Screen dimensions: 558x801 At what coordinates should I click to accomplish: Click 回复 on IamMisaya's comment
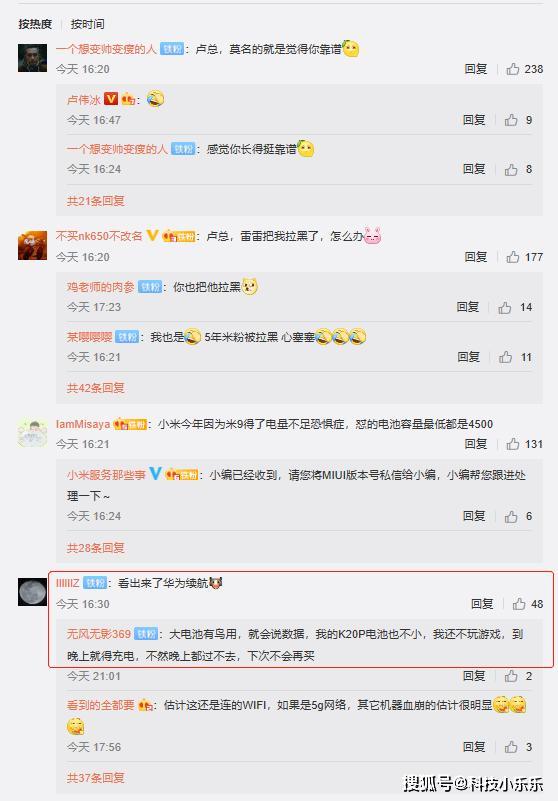tap(476, 444)
